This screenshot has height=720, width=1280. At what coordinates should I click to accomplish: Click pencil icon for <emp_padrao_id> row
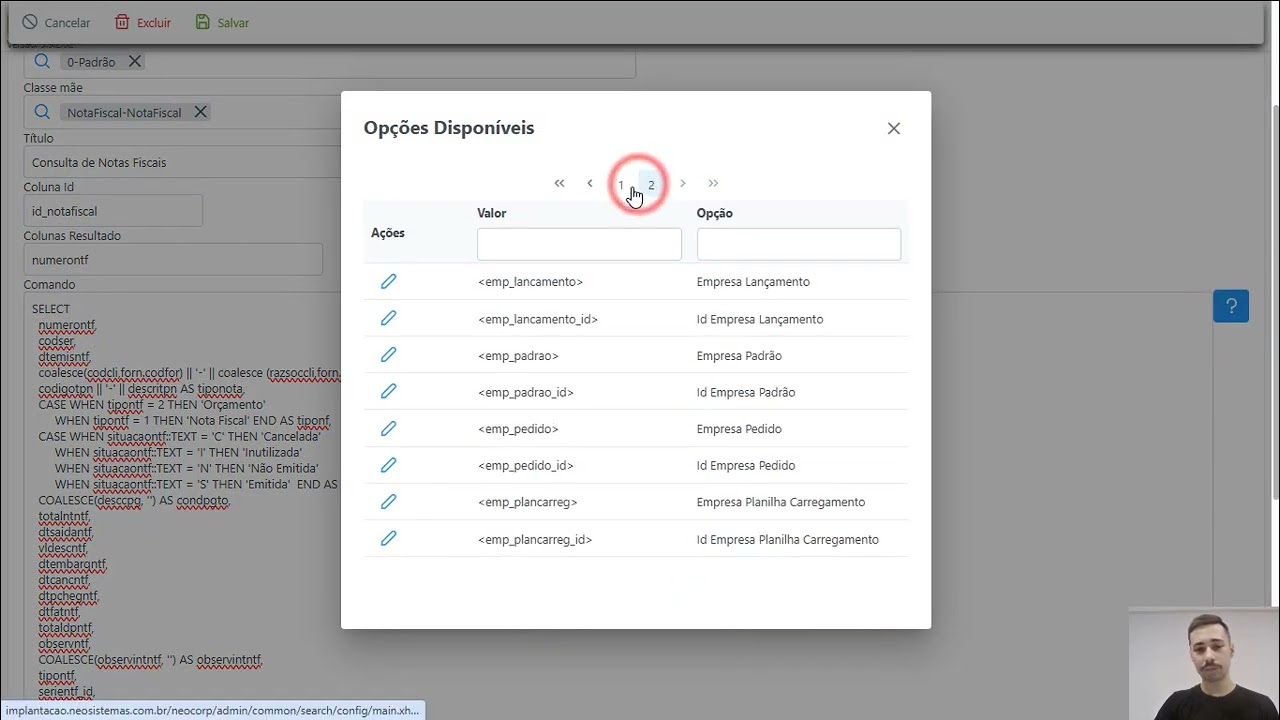coord(388,391)
